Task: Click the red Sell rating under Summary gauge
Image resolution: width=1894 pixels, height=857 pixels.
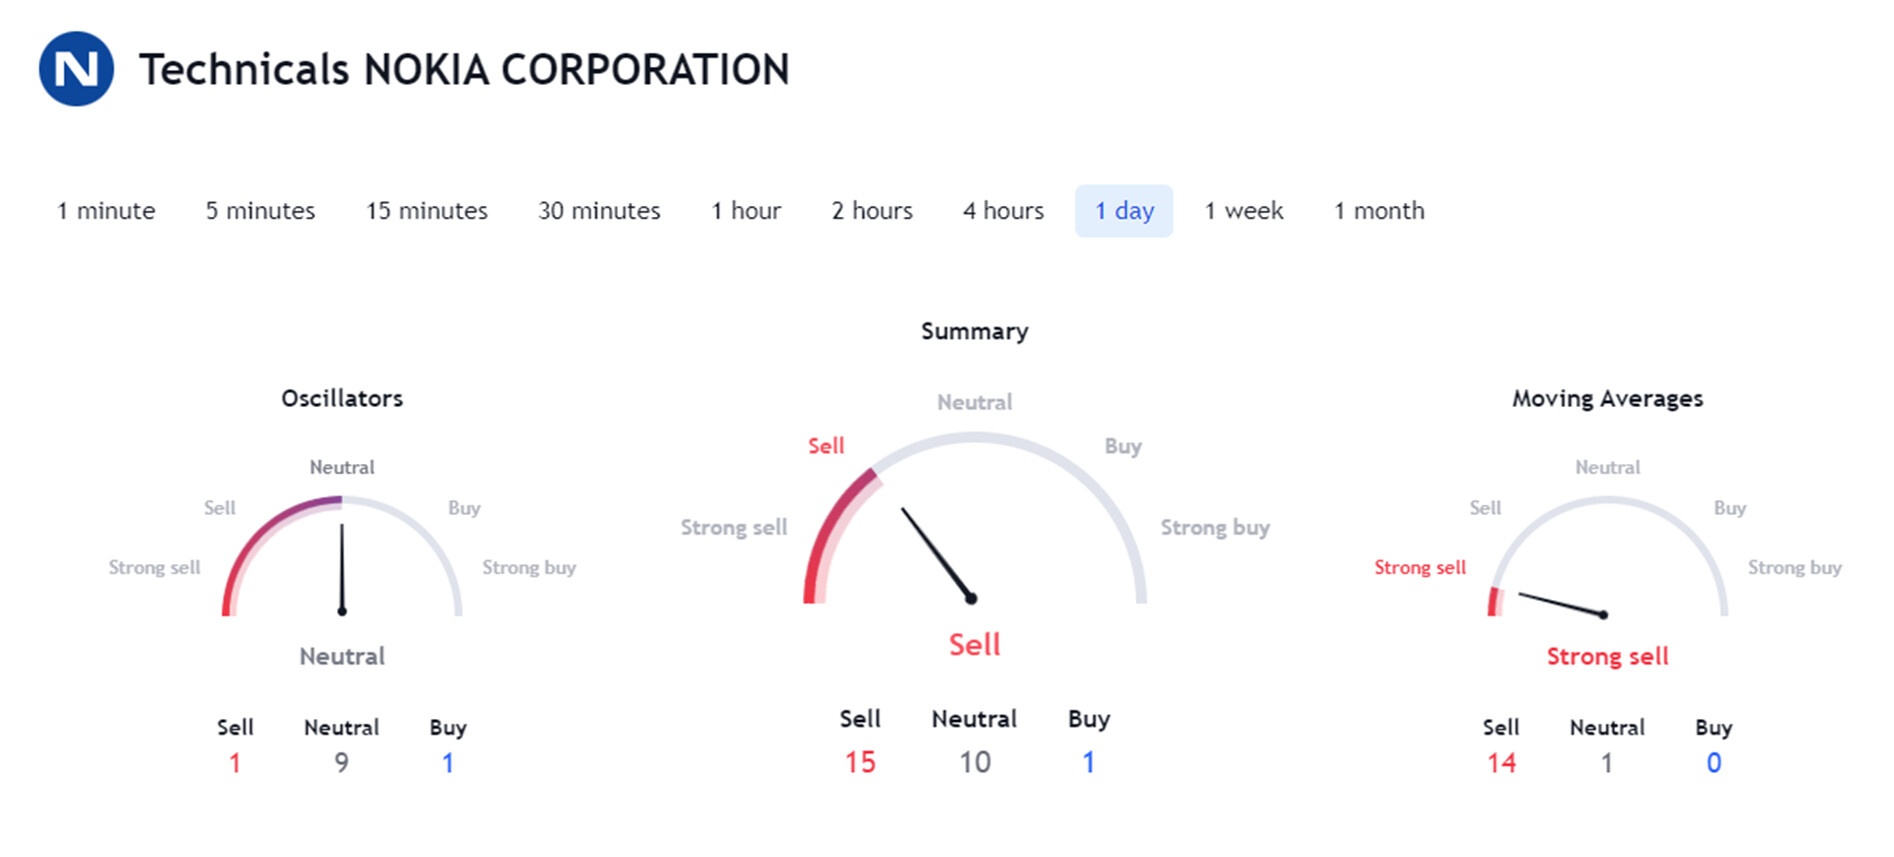Action: [974, 644]
